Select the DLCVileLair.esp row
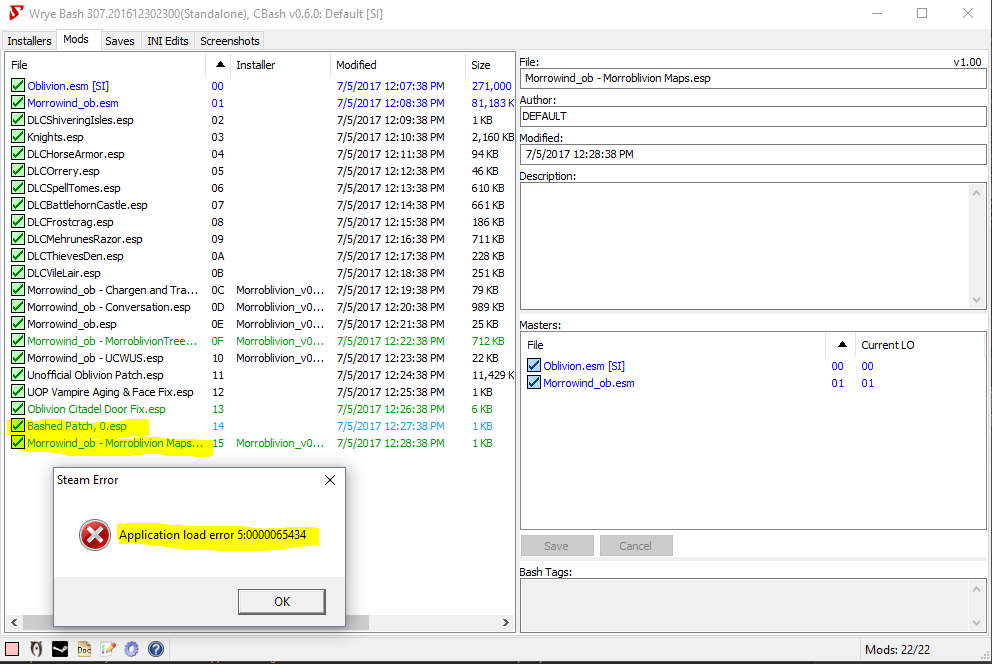The image size is (992, 664). click(261, 273)
